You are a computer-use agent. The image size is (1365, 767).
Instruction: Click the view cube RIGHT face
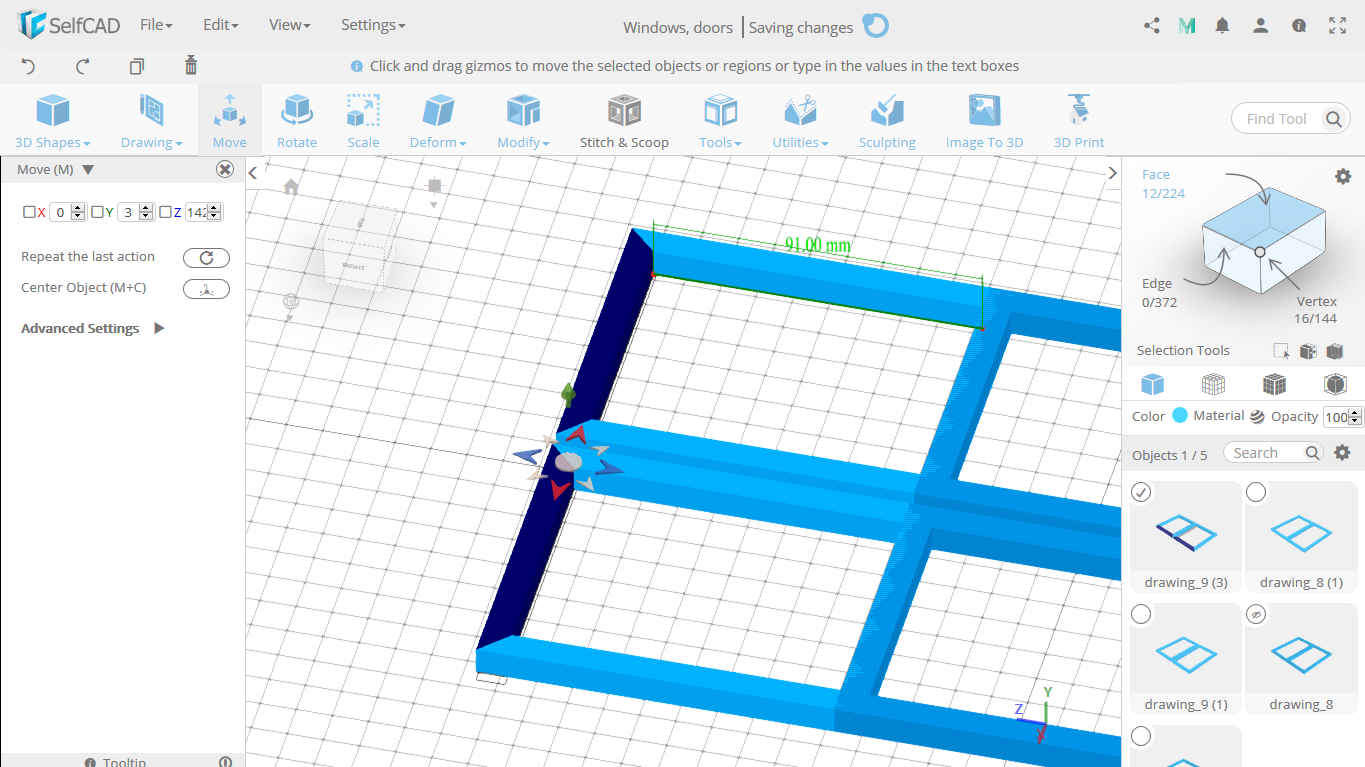coord(352,266)
